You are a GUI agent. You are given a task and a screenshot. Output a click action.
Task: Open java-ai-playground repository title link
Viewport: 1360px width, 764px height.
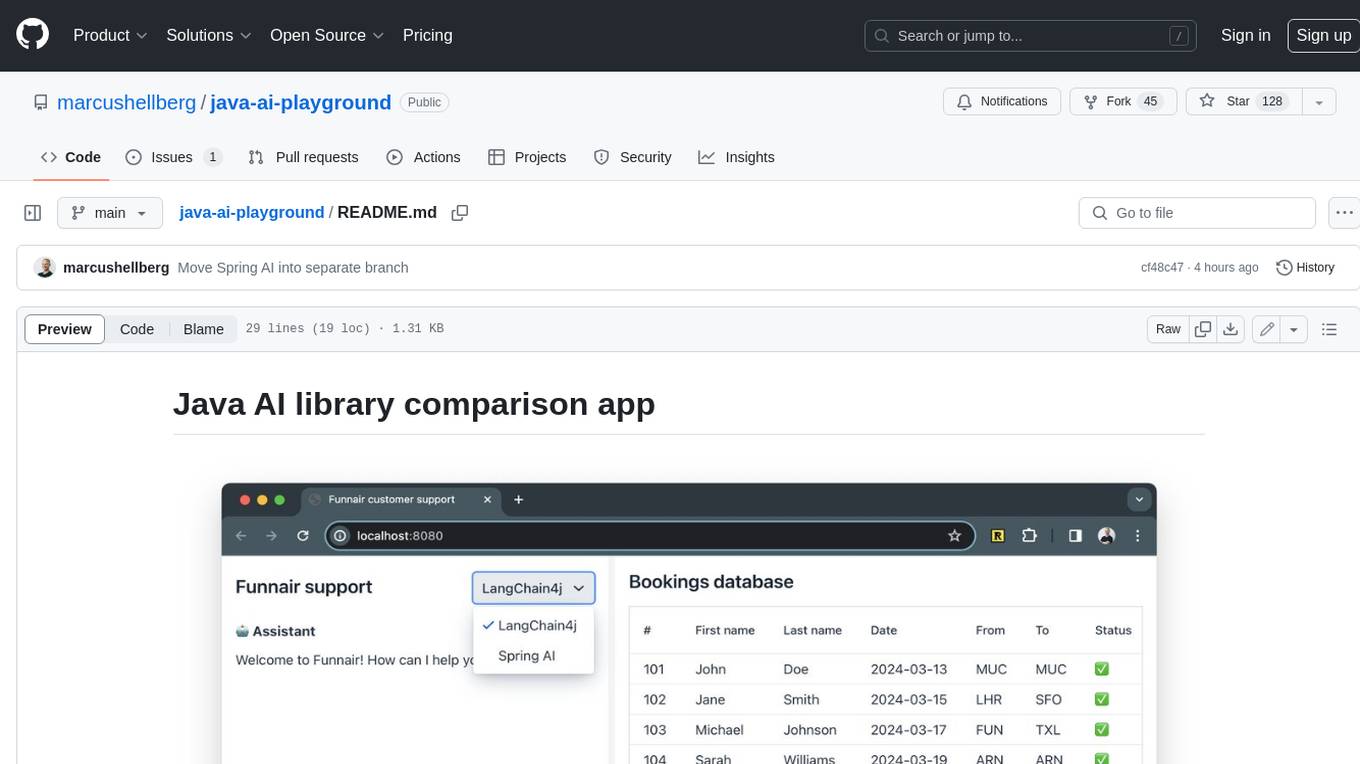pos(300,102)
